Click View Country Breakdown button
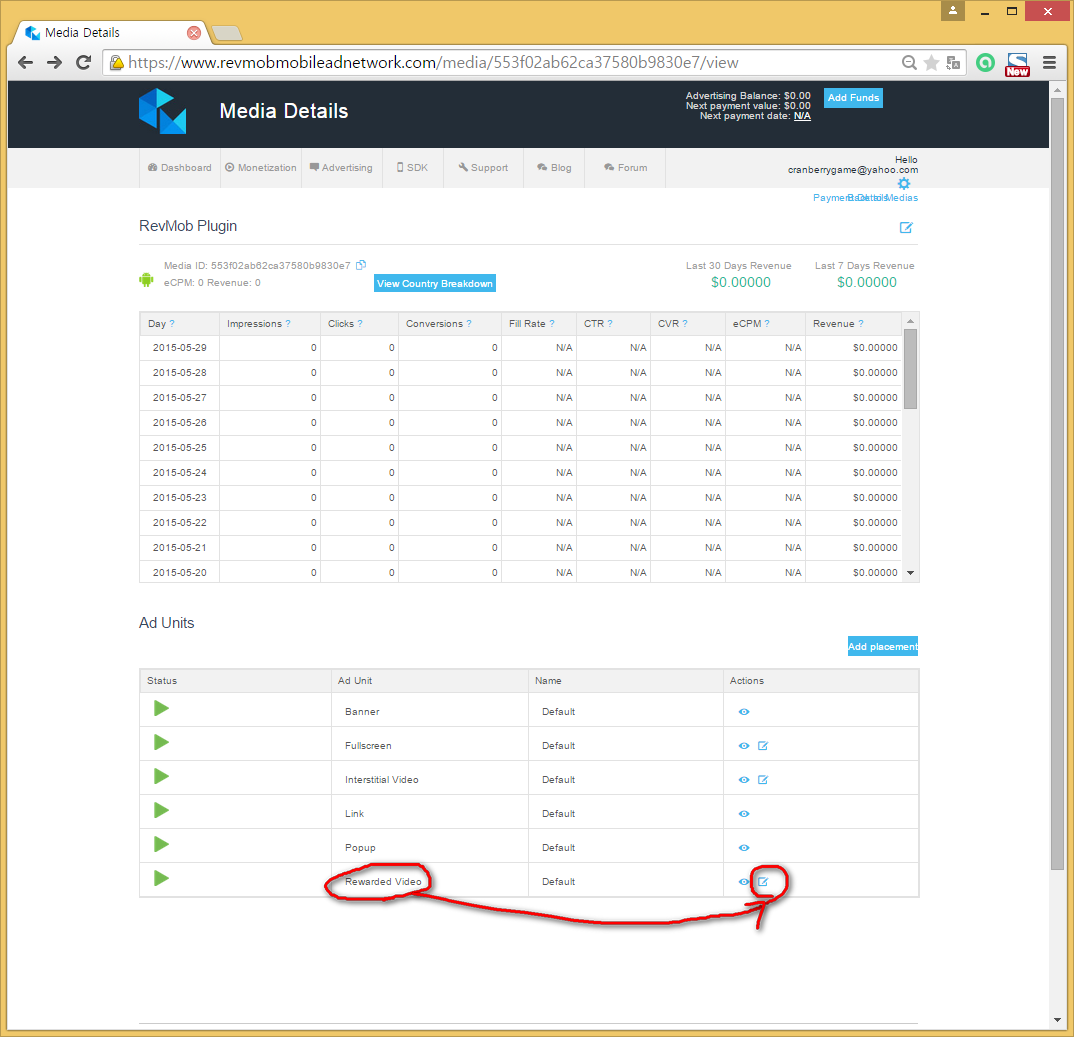 tap(434, 284)
